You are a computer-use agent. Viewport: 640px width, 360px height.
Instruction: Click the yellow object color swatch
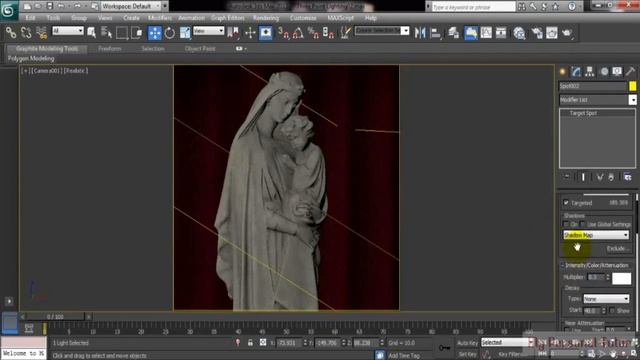point(632,86)
